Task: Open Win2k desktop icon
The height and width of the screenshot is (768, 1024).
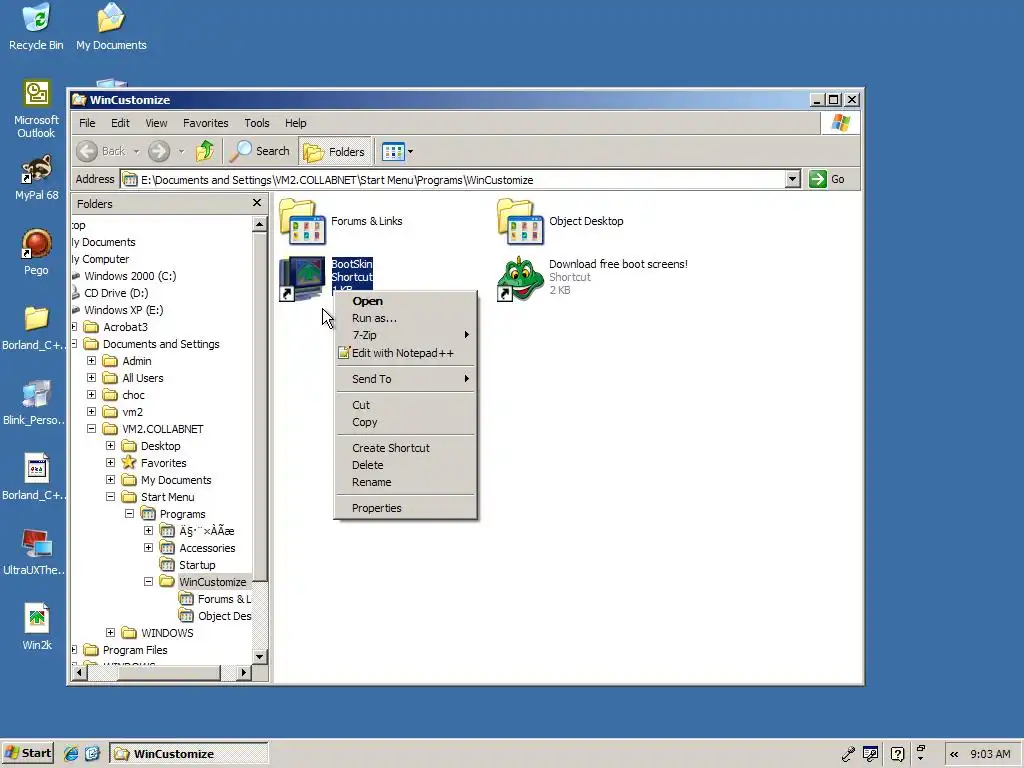Action: (37, 627)
